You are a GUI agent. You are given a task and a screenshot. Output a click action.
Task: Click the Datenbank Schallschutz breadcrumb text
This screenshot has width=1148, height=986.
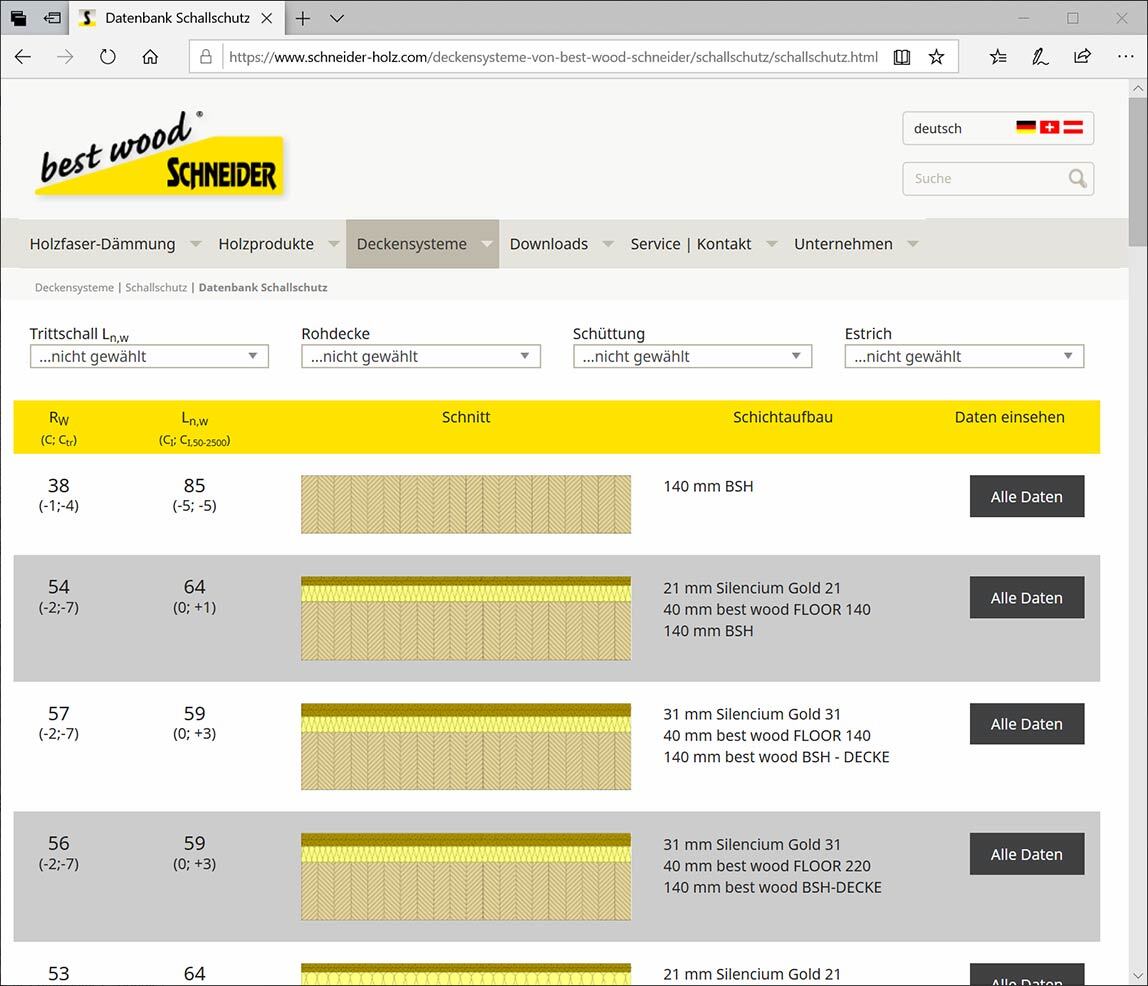coord(263,288)
